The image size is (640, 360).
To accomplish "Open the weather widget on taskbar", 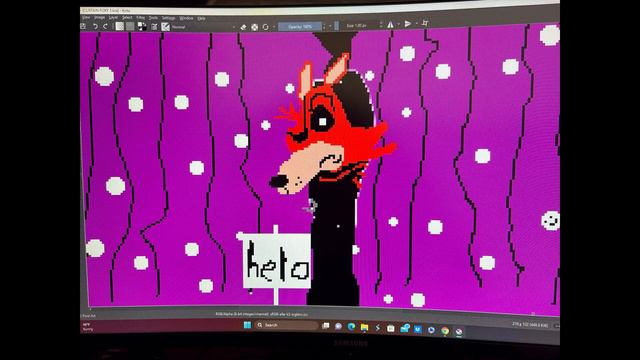I will click(x=88, y=327).
